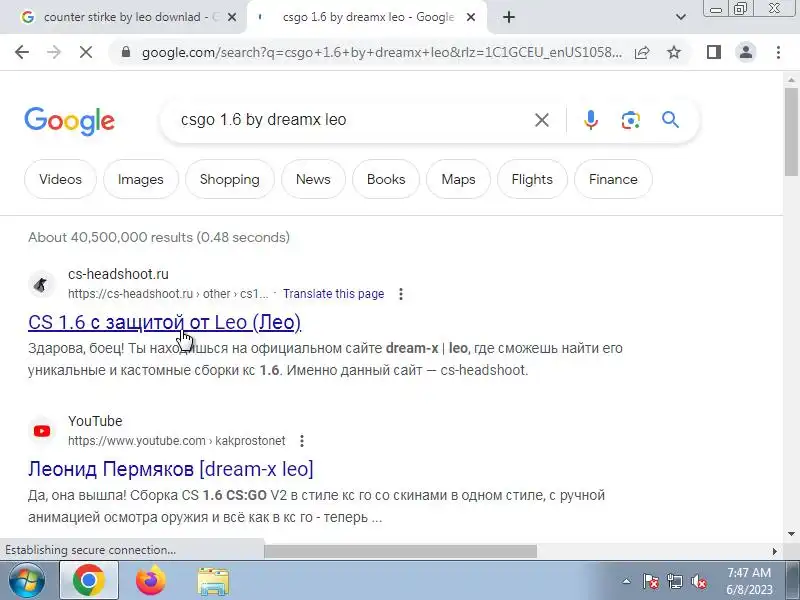Open the clock showing 7:47 AM
The width and height of the screenshot is (800, 600).
pos(749,581)
